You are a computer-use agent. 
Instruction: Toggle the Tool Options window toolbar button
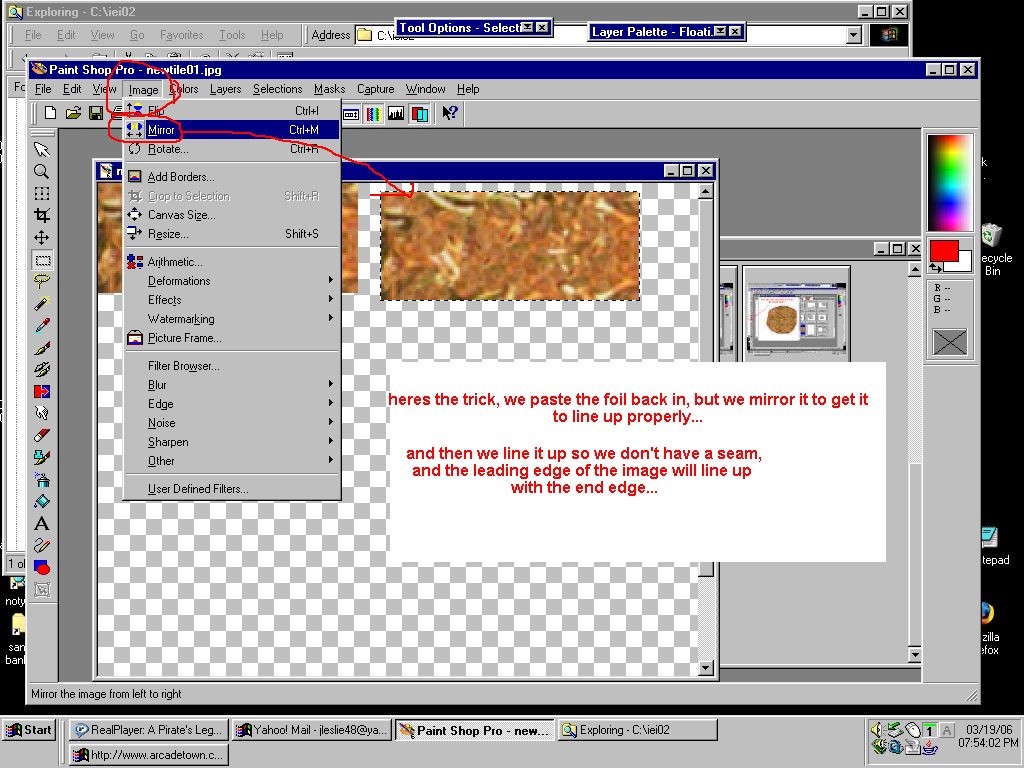click(x=351, y=114)
